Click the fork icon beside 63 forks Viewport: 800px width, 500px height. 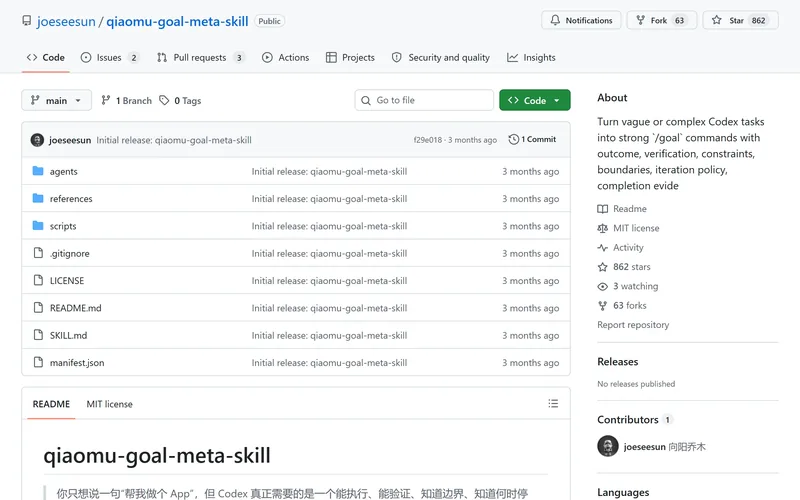(603, 306)
